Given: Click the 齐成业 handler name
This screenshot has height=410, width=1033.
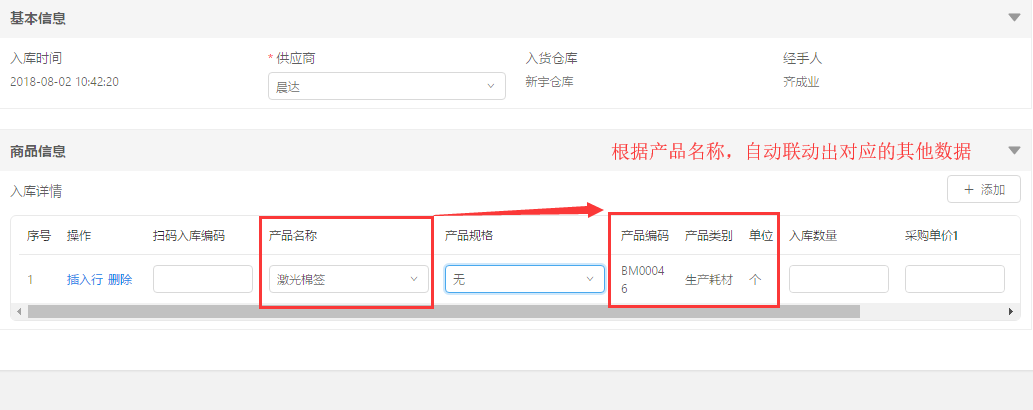Looking at the screenshot, I should click(801, 82).
